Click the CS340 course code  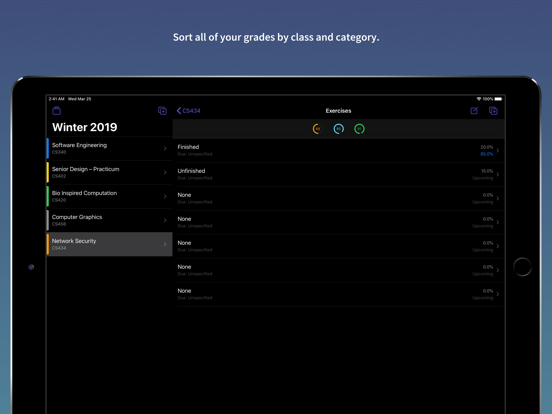coord(59,152)
